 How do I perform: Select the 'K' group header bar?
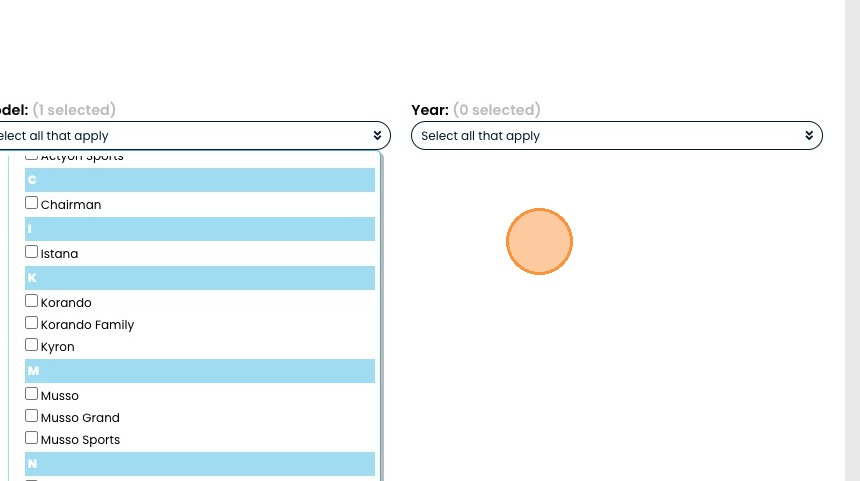[200, 278]
